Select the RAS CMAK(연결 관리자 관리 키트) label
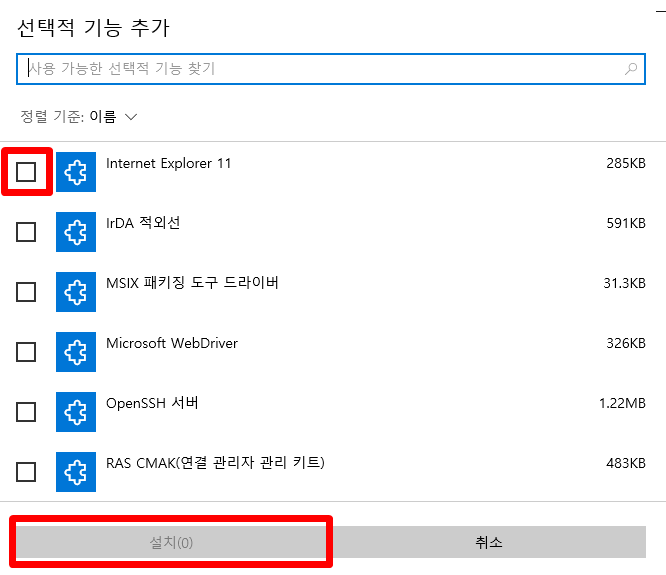The height and width of the screenshot is (575, 666). point(215,463)
